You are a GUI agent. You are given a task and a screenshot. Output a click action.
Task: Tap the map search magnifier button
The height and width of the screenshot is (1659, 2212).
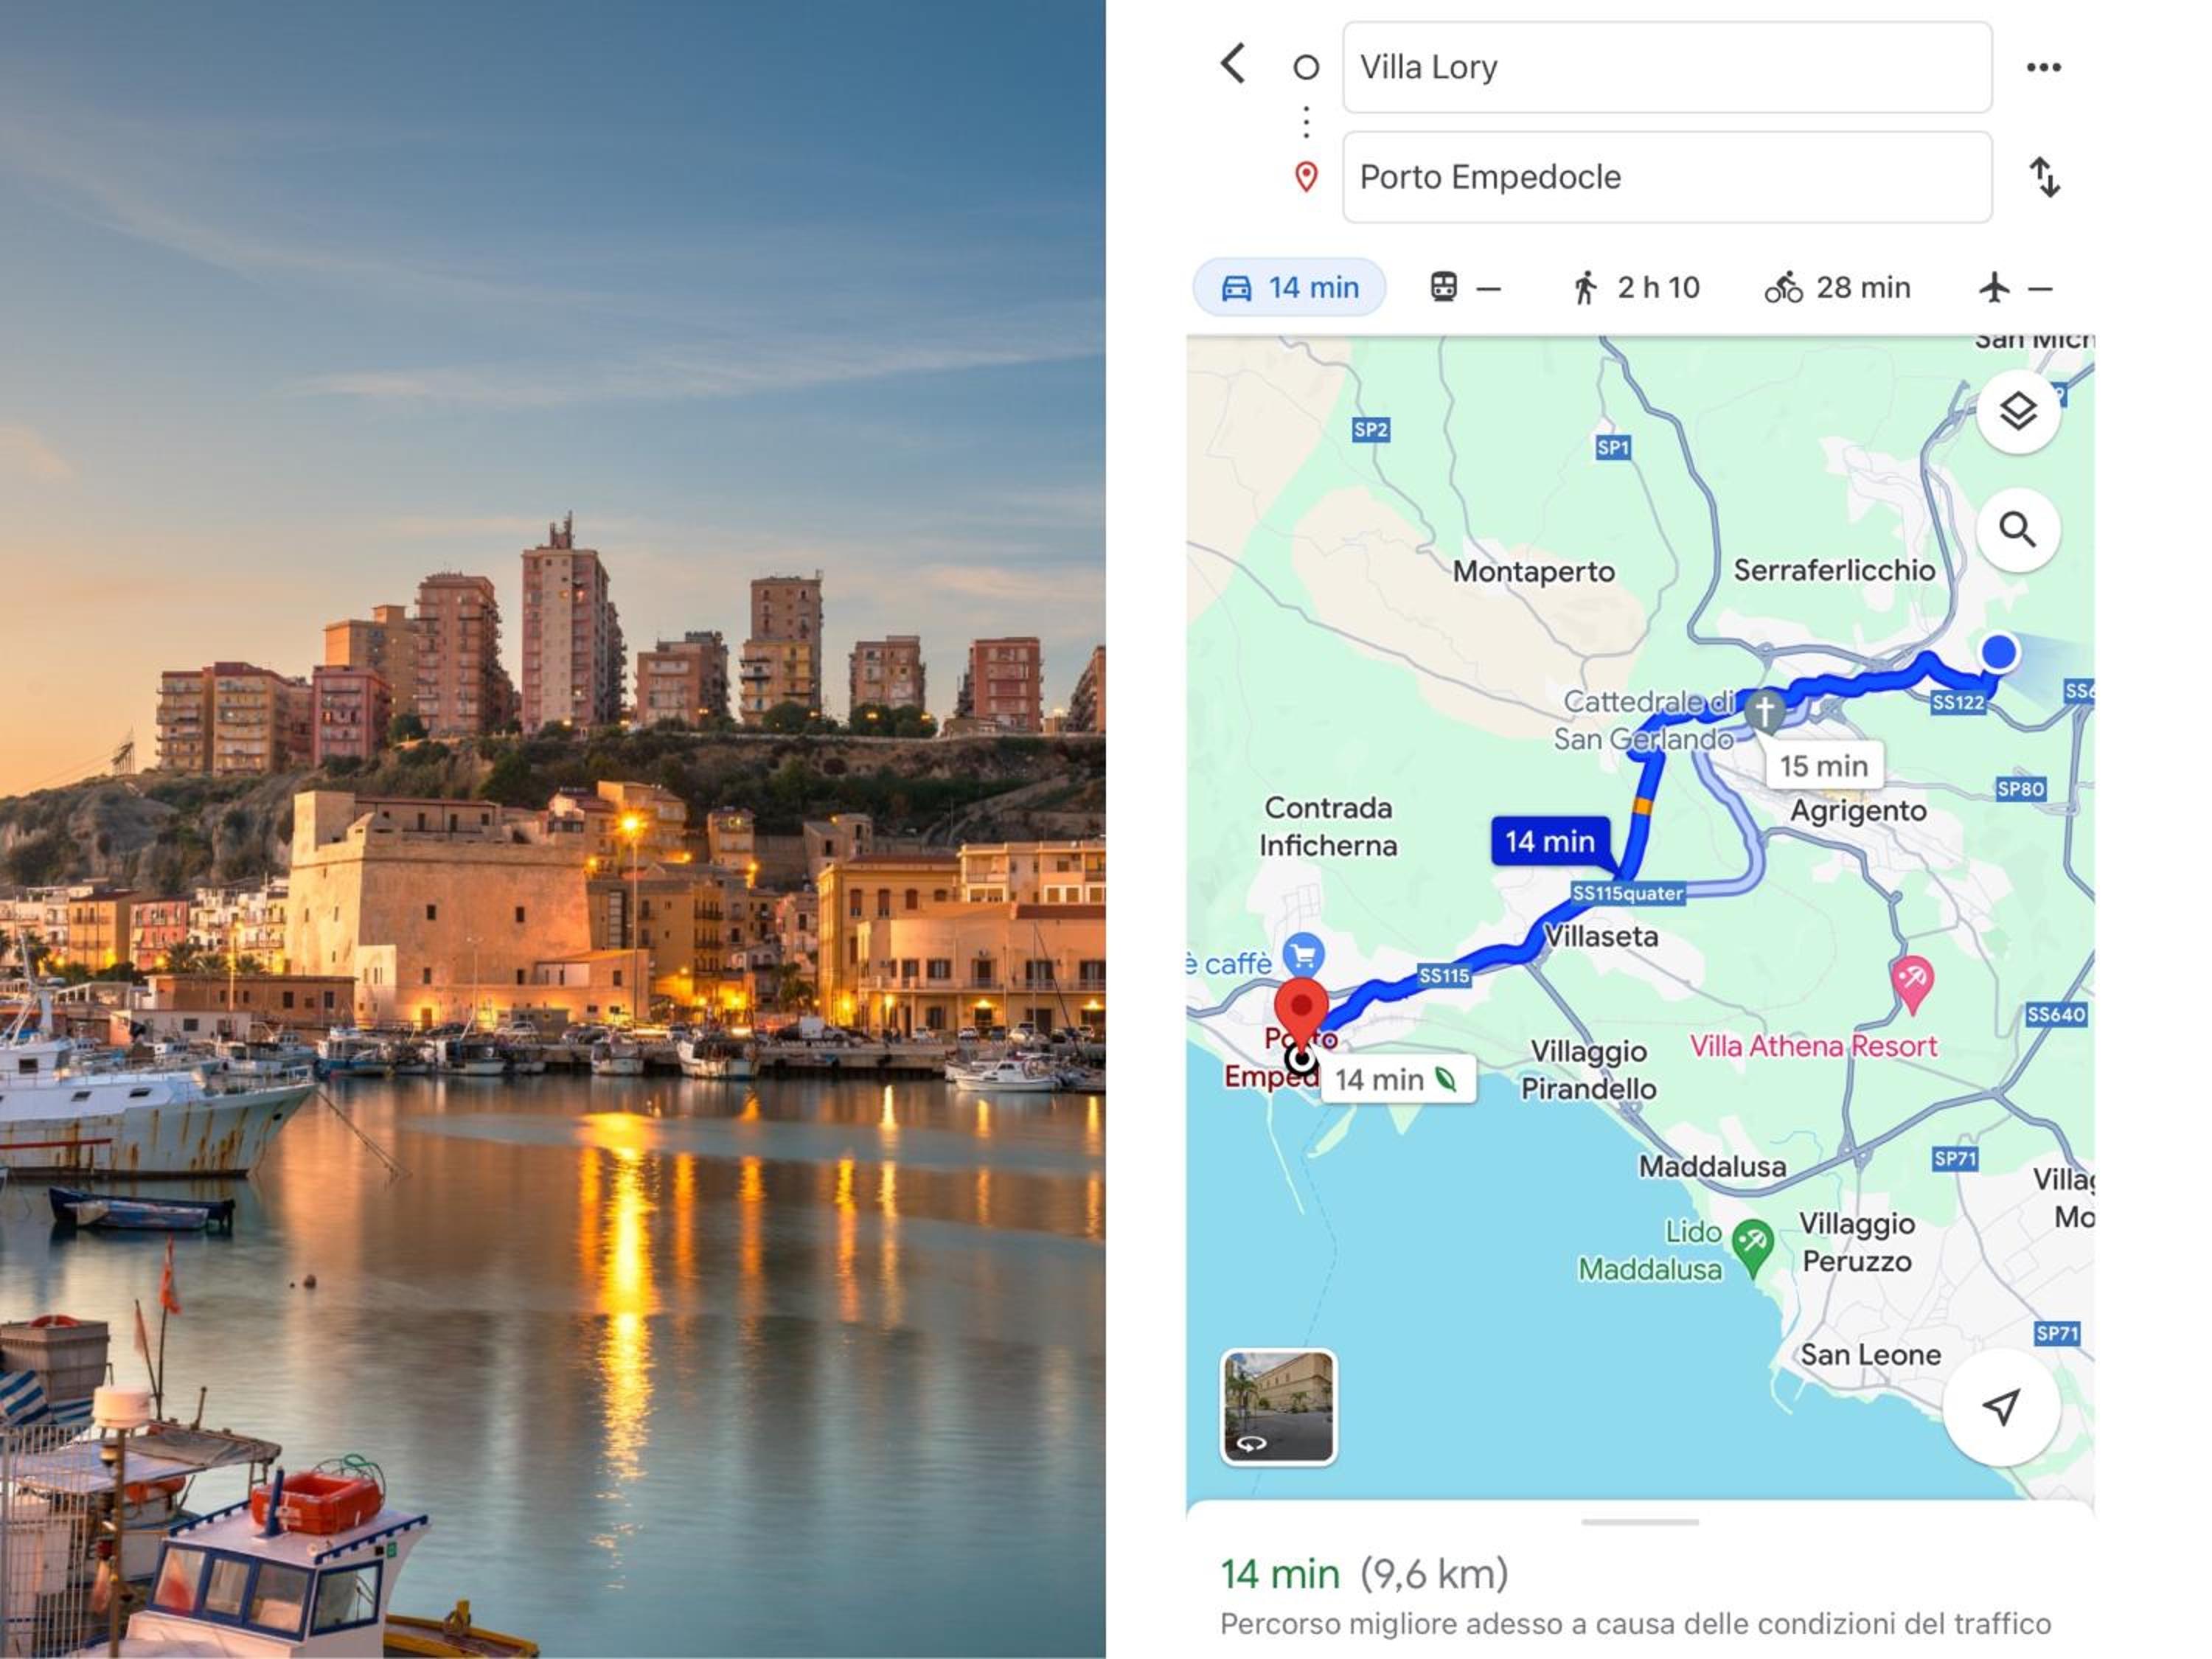pyautogui.click(x=2018, y=530)
